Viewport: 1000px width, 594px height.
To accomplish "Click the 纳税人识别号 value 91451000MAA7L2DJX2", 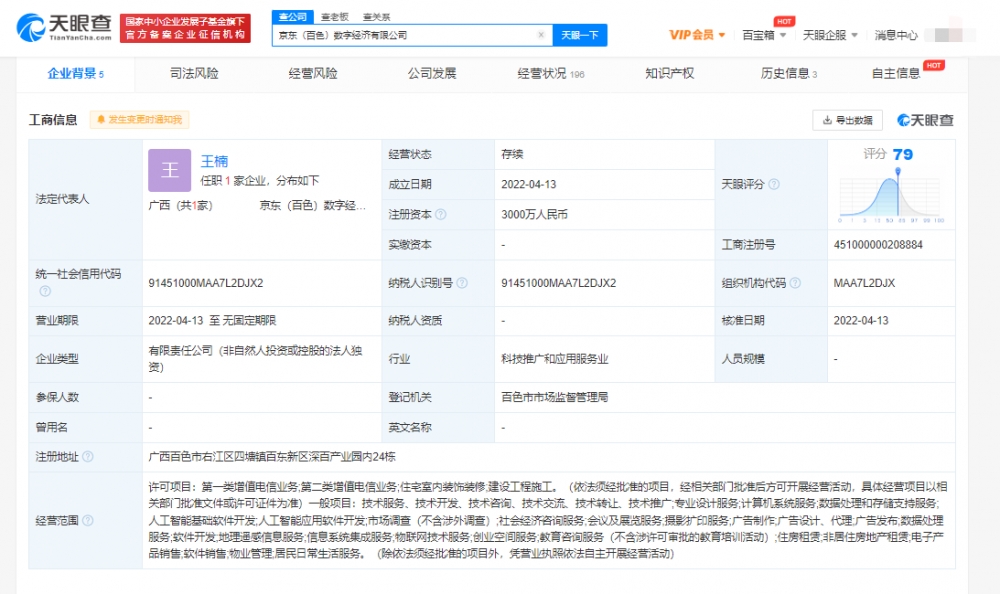I will click(559, 283).
